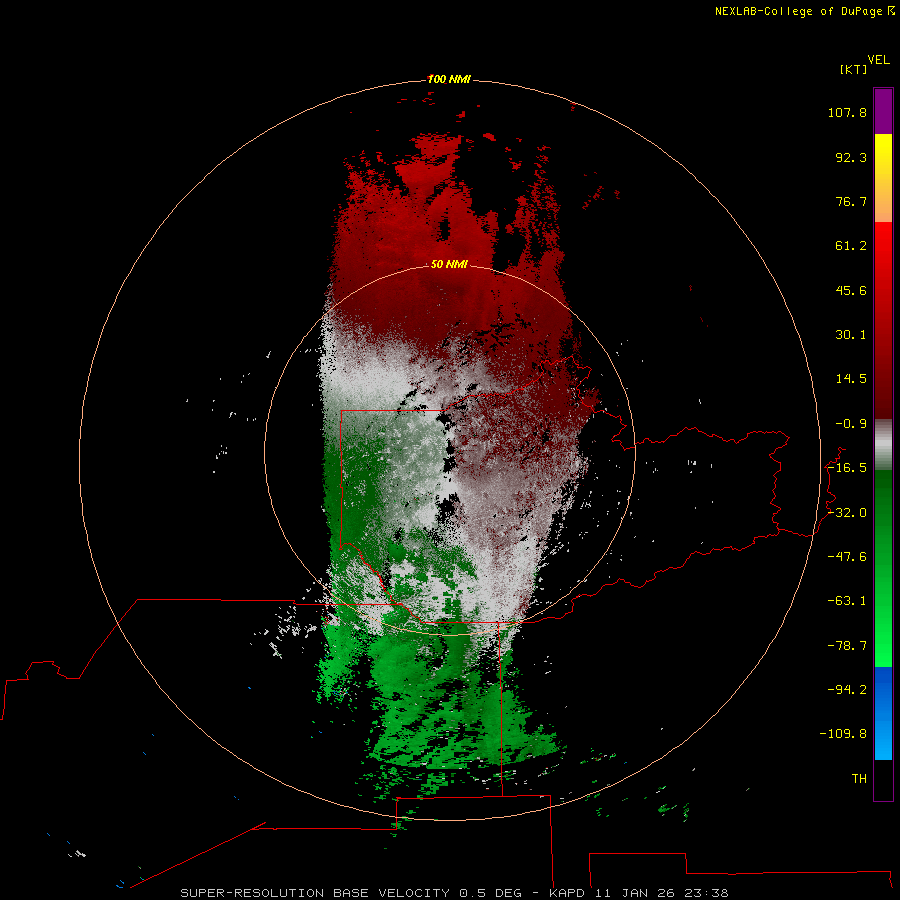This screenshot has height=900, width=900.
Task: Click the 100 NMI range ring label
Action: 449,79
